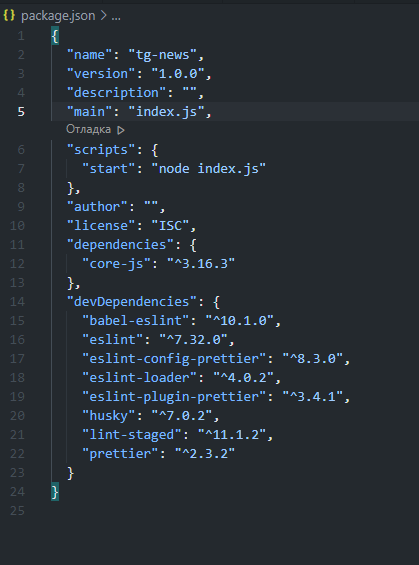Click the "ISC" license value
Screen dimensions: 419x565
point(170,226)
